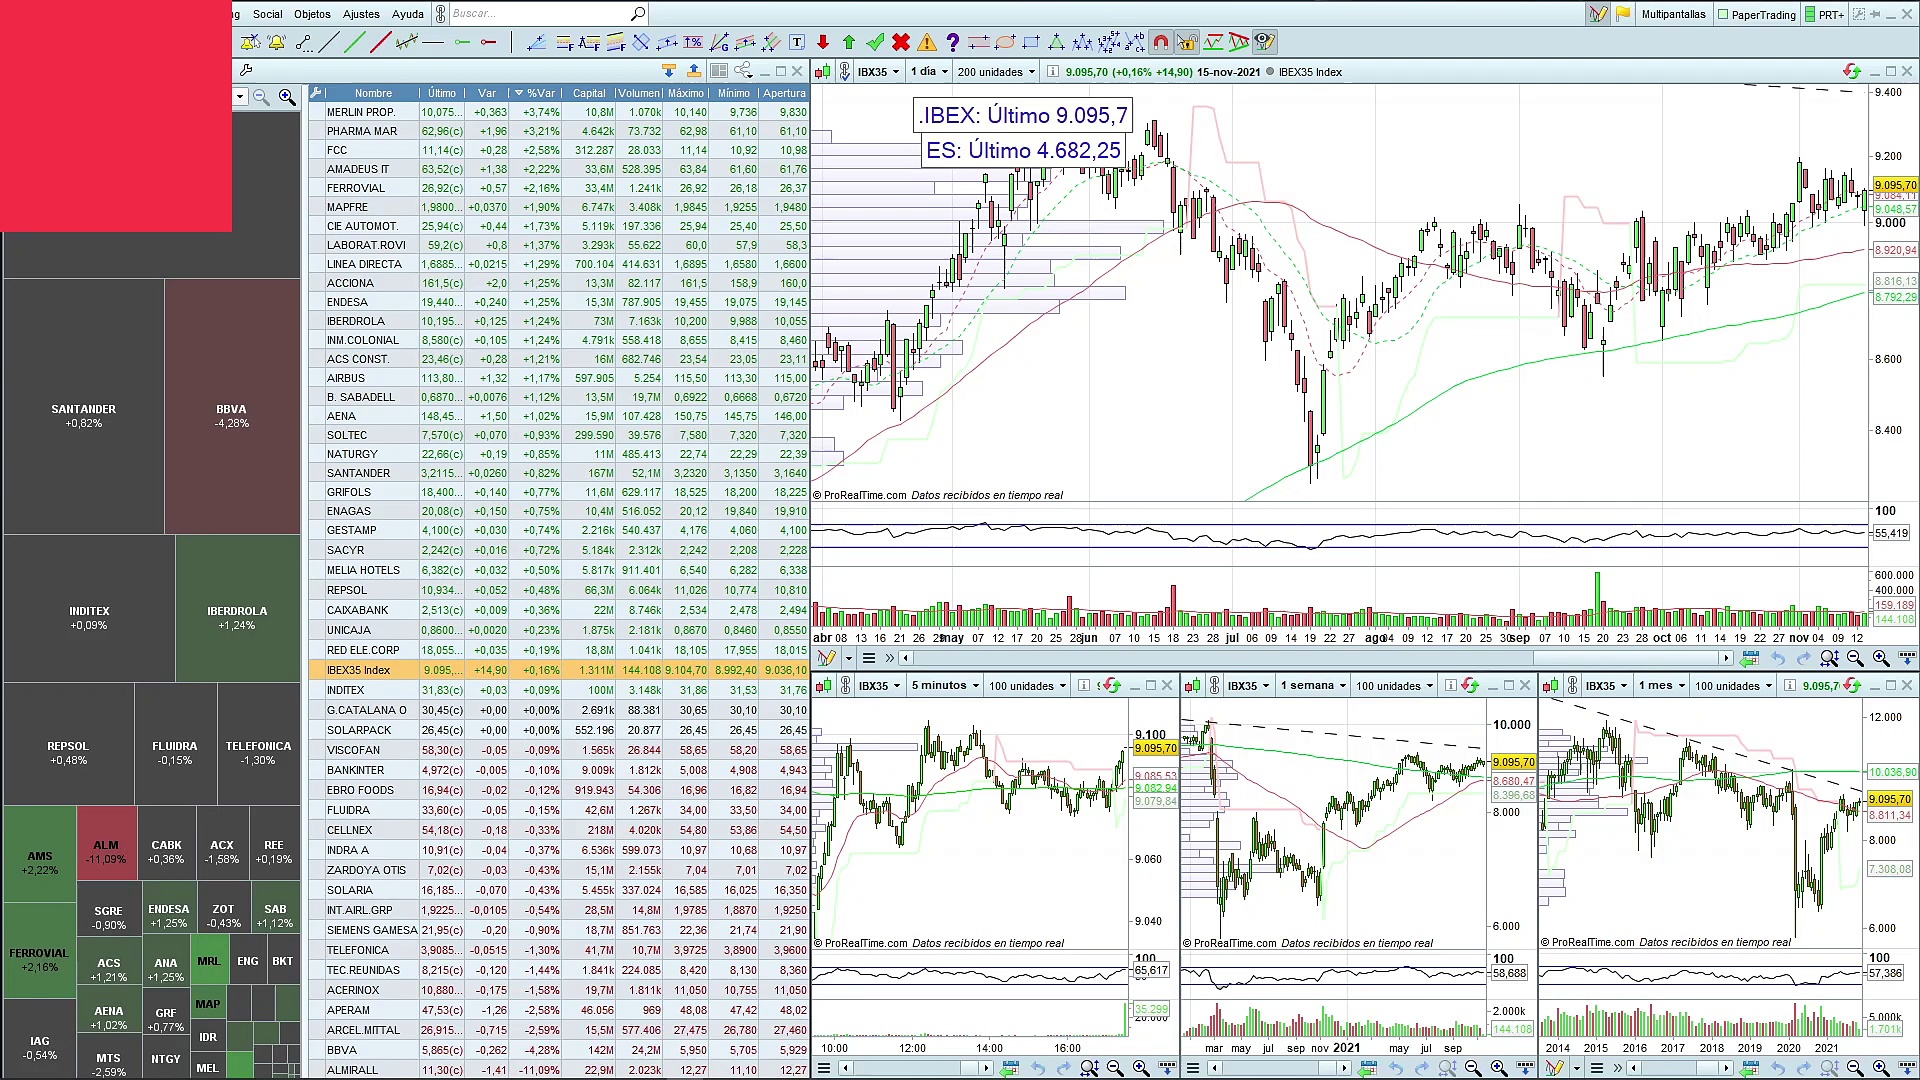1920x1080 pixels.
Task: Select the text annotation tool
Action: coord(797,42)
